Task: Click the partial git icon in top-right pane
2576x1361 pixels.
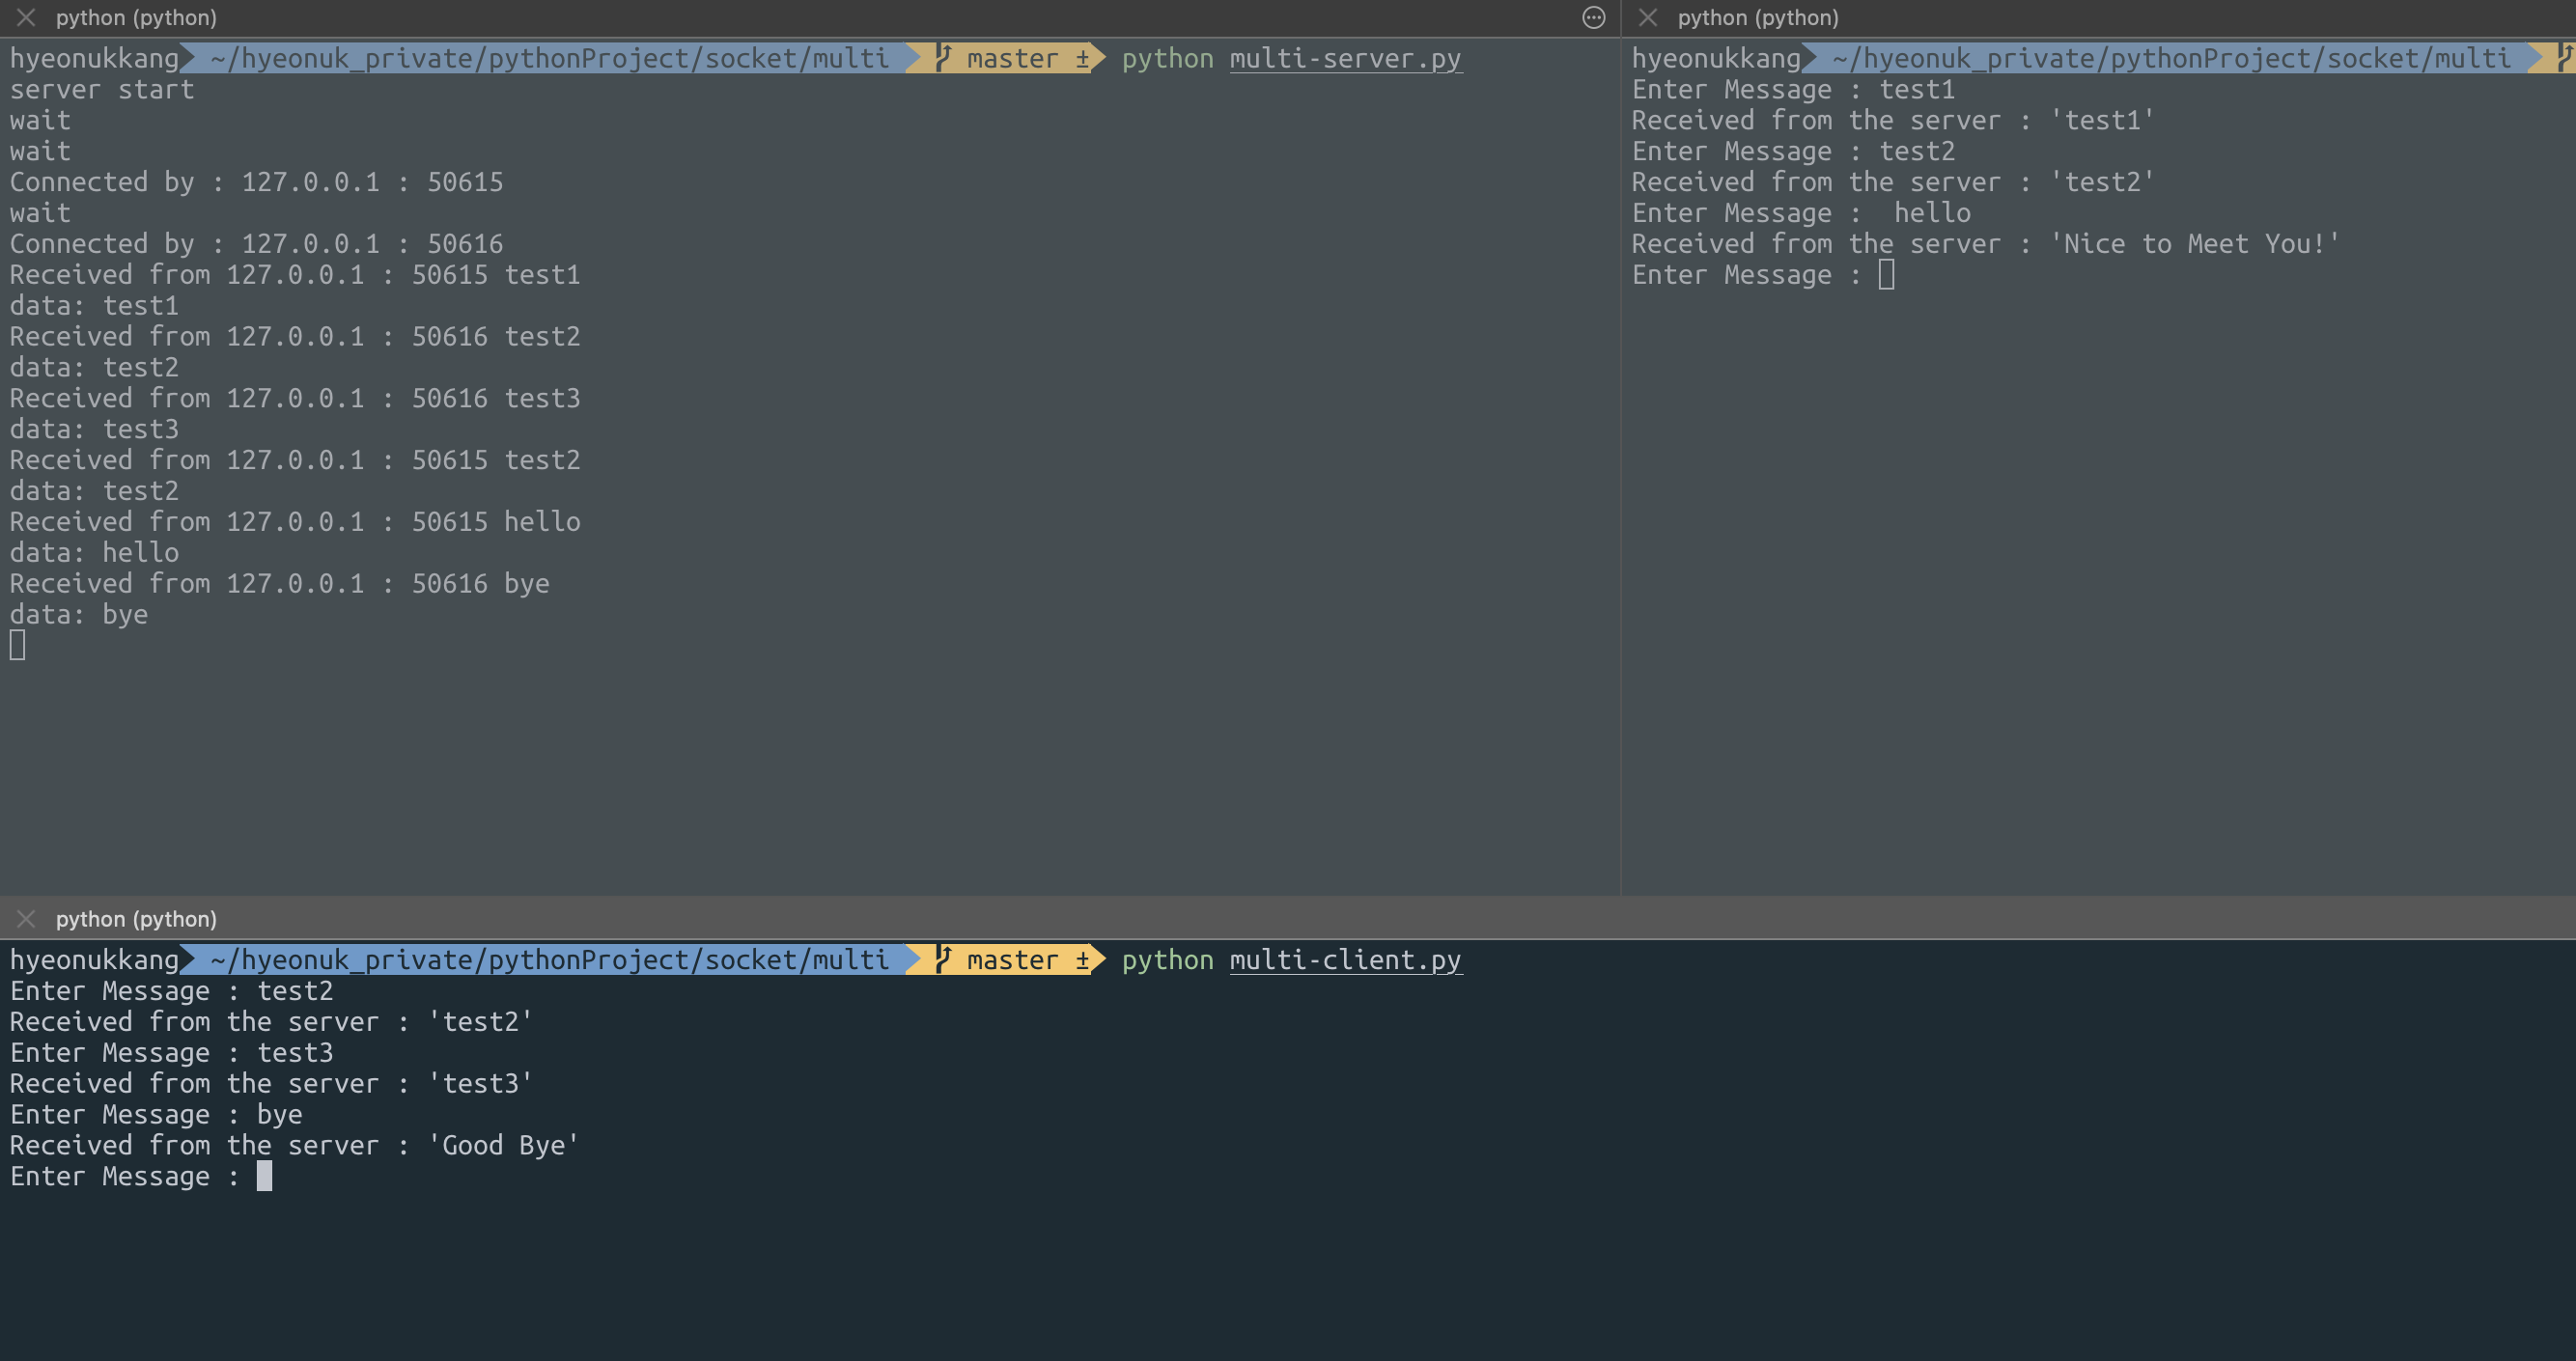Action: click(2565, 58)
